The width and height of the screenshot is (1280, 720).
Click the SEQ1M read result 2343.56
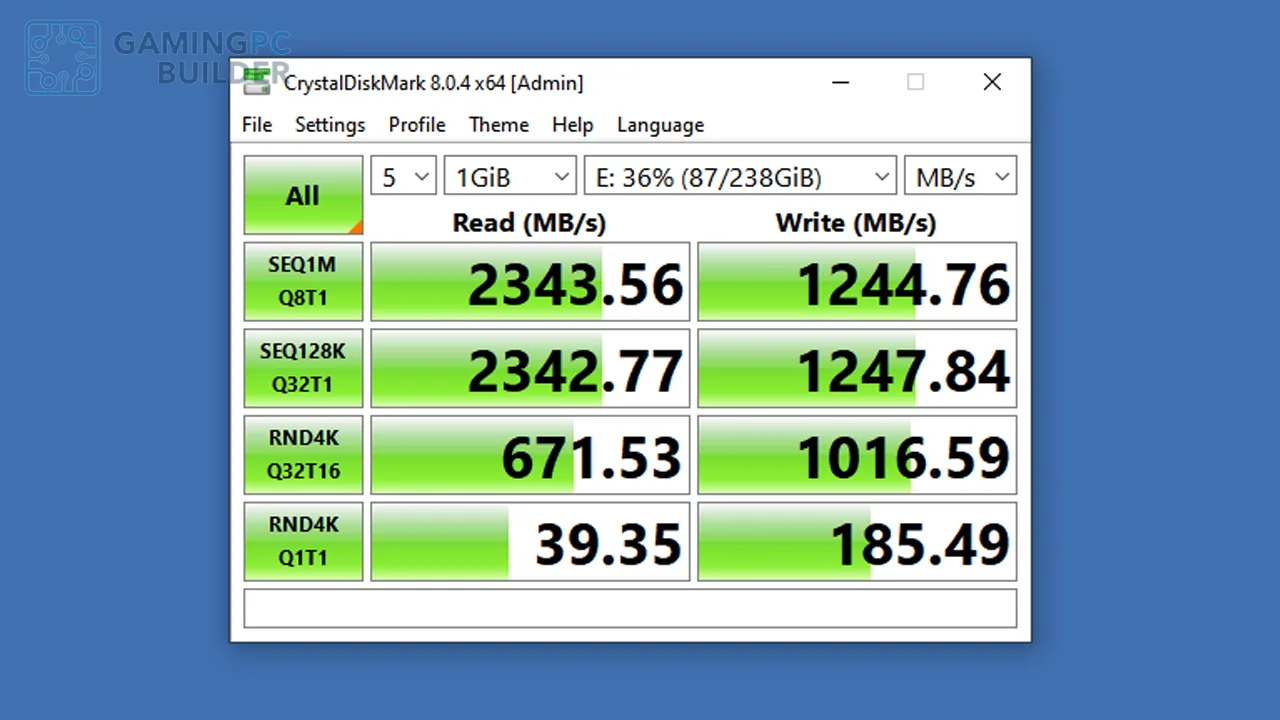click(530, 282)
